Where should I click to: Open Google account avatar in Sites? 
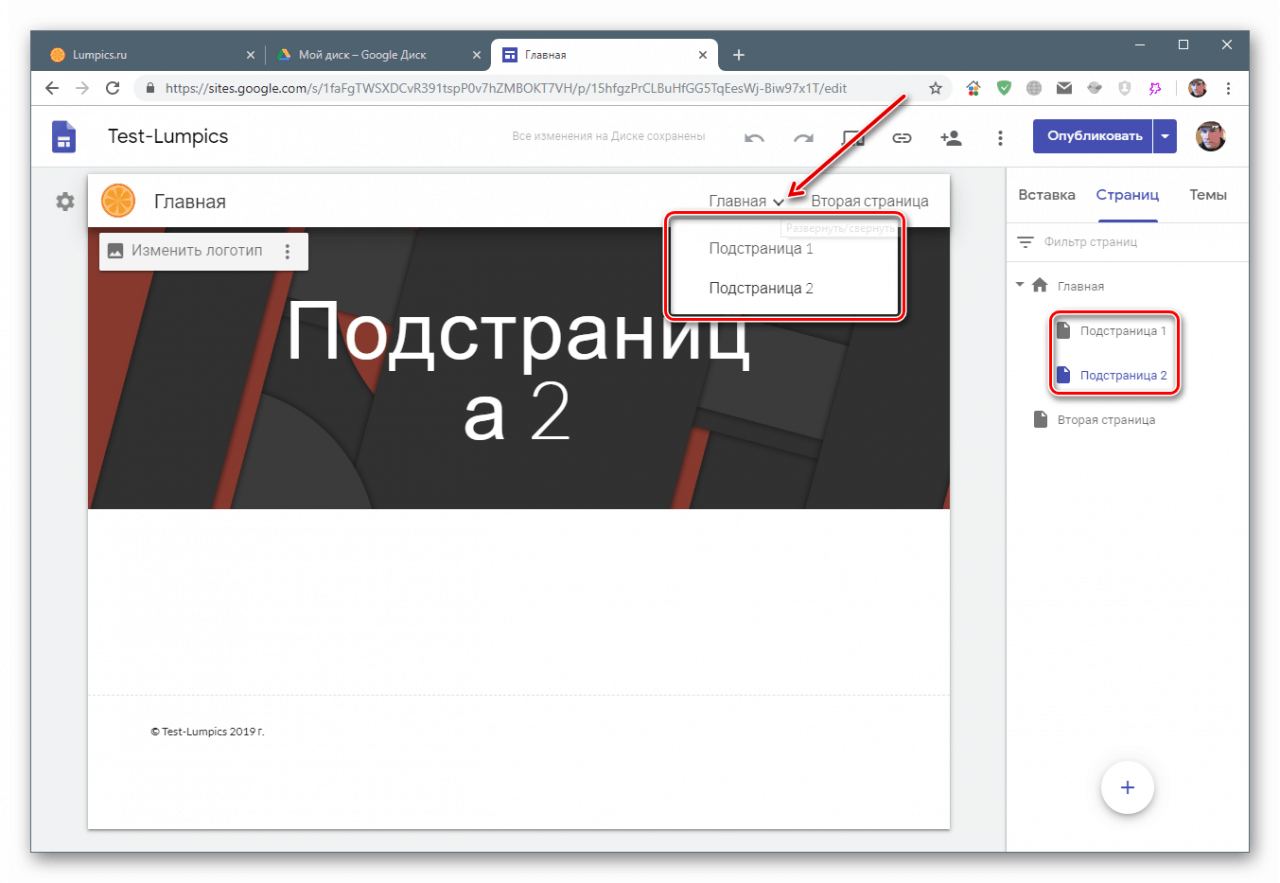coord(1211,137)
